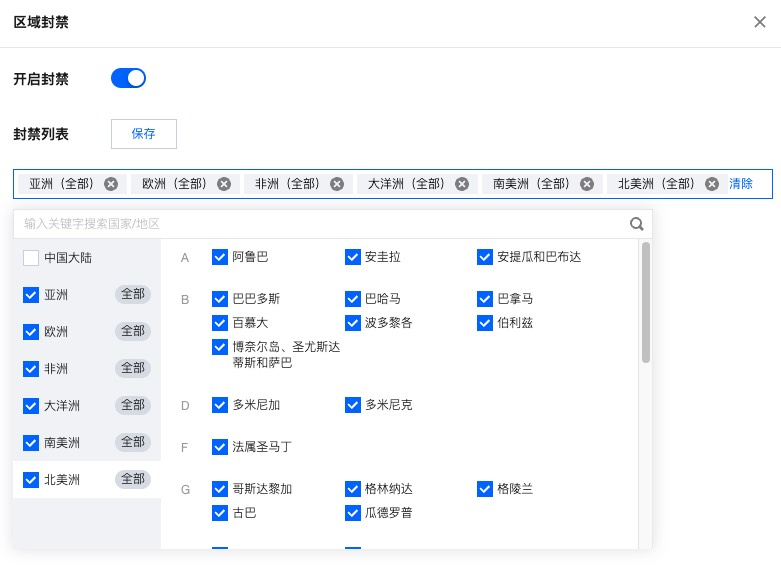The image size is (781, 569).
Task: Uncheck the 阿鲁巴 checkbox
Action: point(220,257)
